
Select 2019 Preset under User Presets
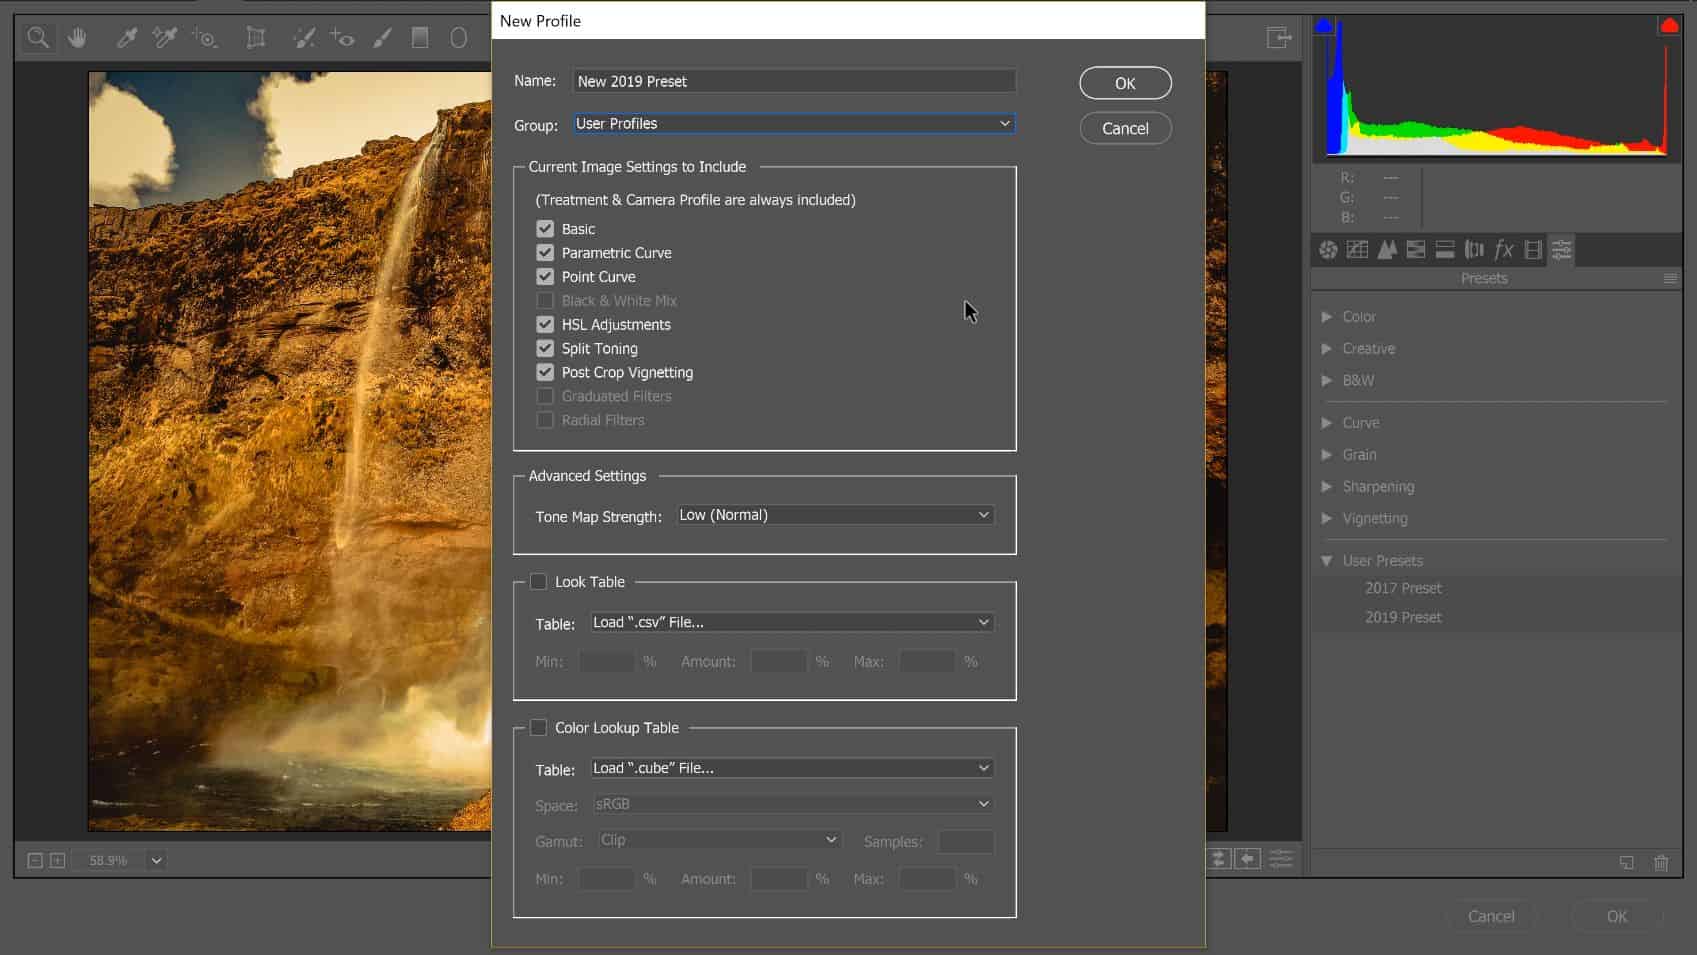point(1403,617)
